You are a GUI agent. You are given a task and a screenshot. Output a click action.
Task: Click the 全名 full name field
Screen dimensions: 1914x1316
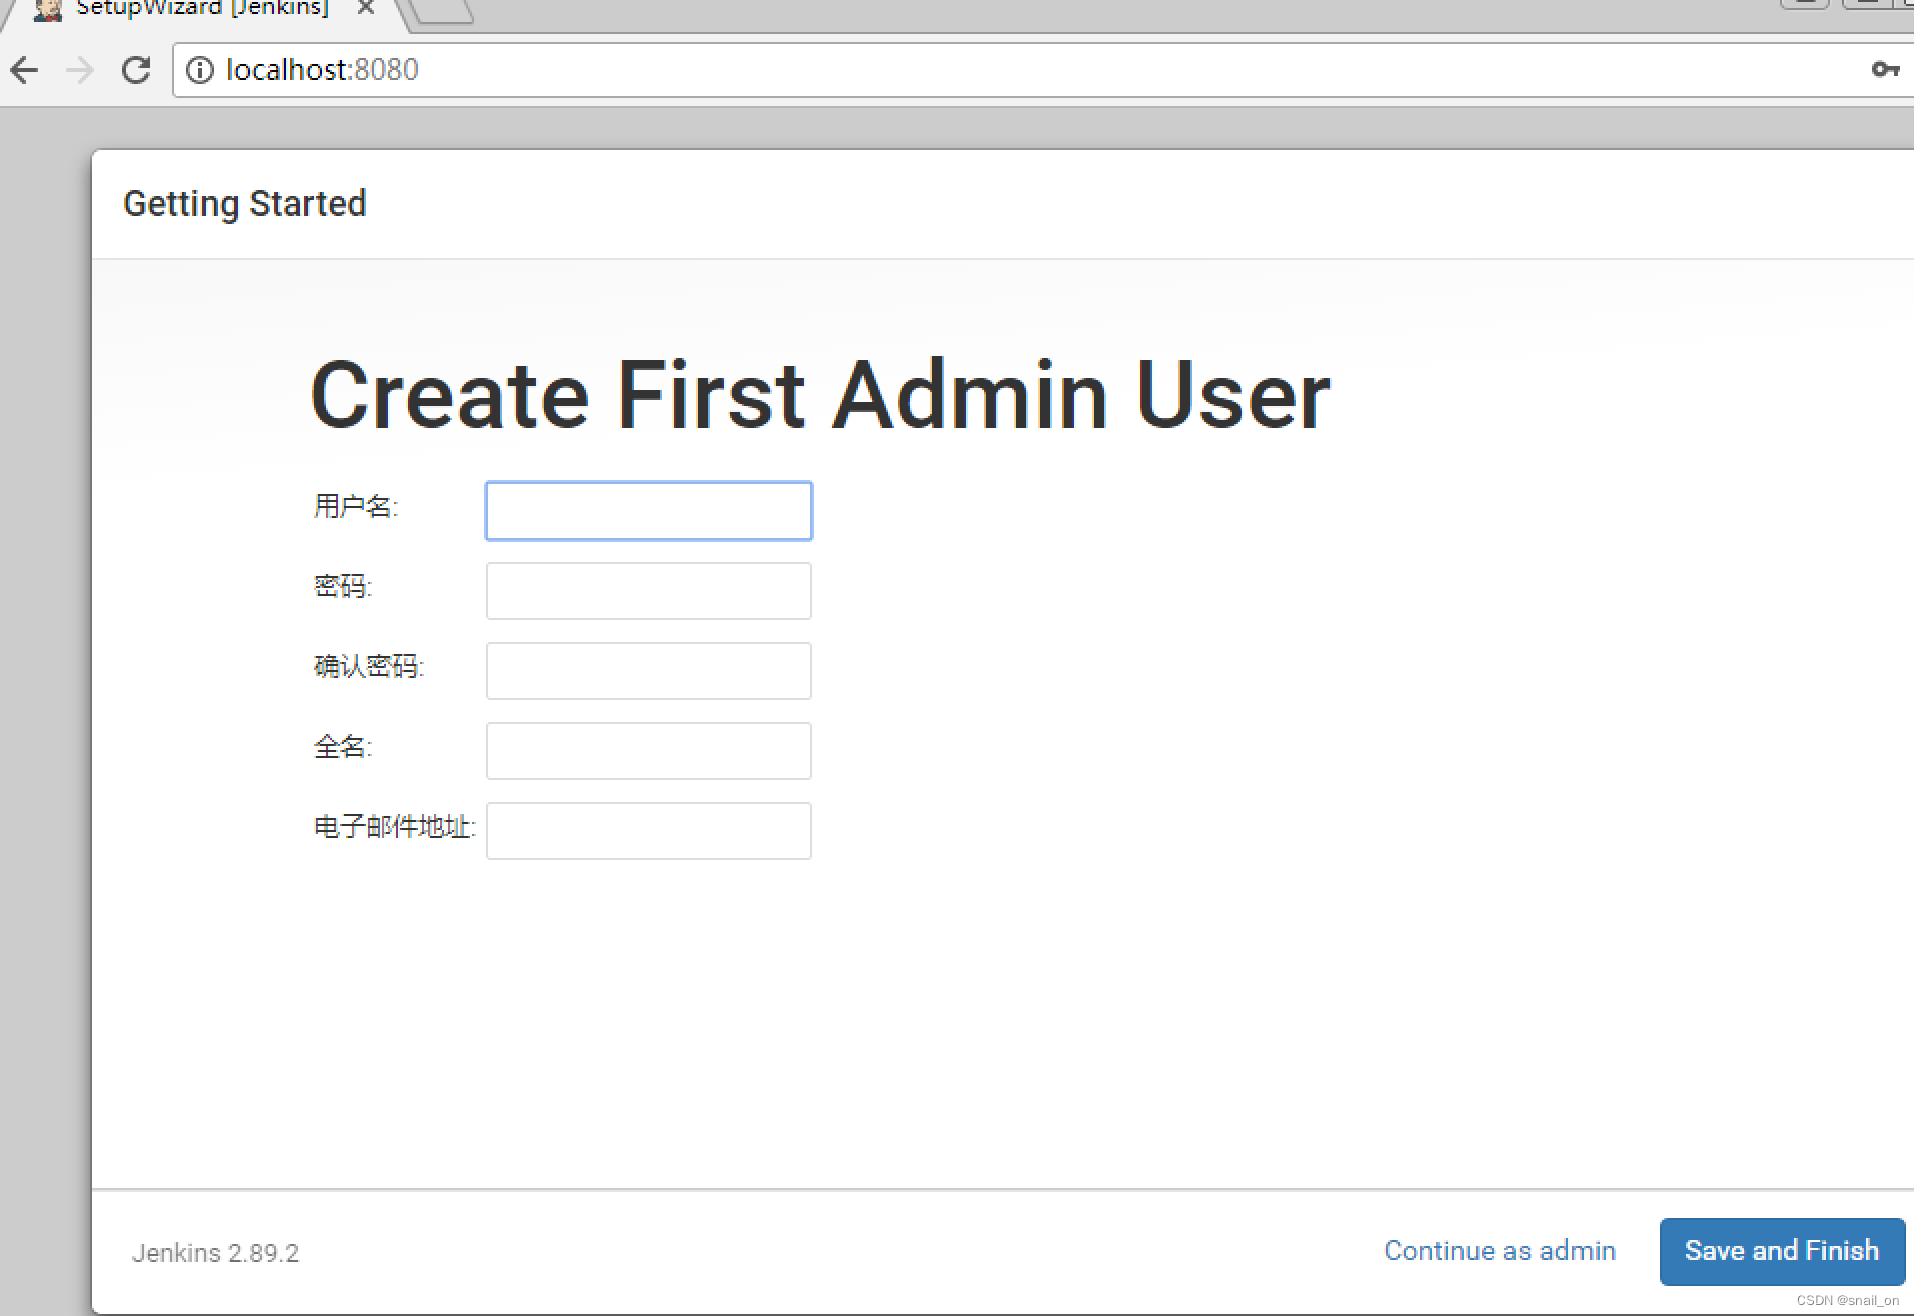[649, 751]
